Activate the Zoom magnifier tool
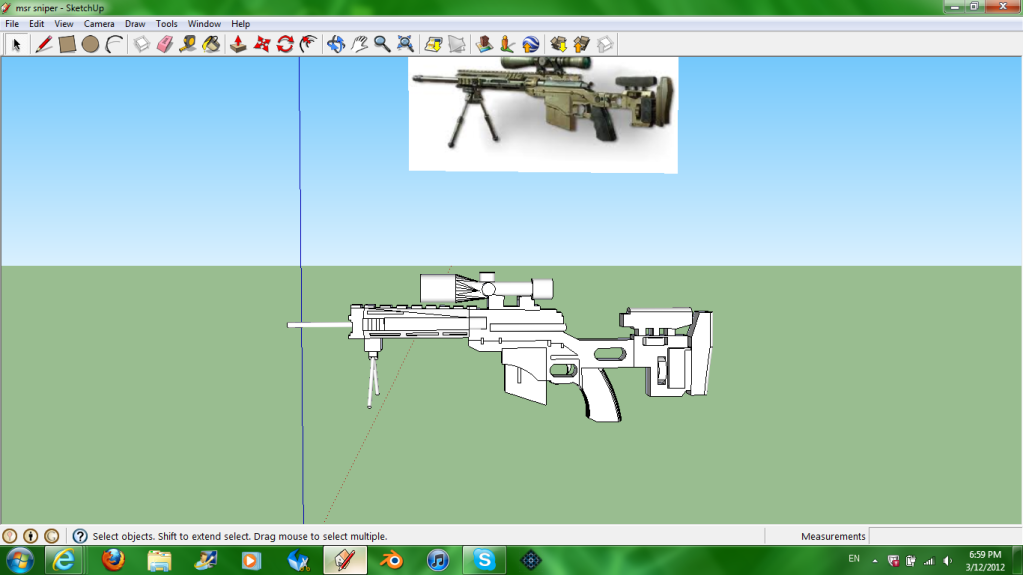 coord(382,44)
